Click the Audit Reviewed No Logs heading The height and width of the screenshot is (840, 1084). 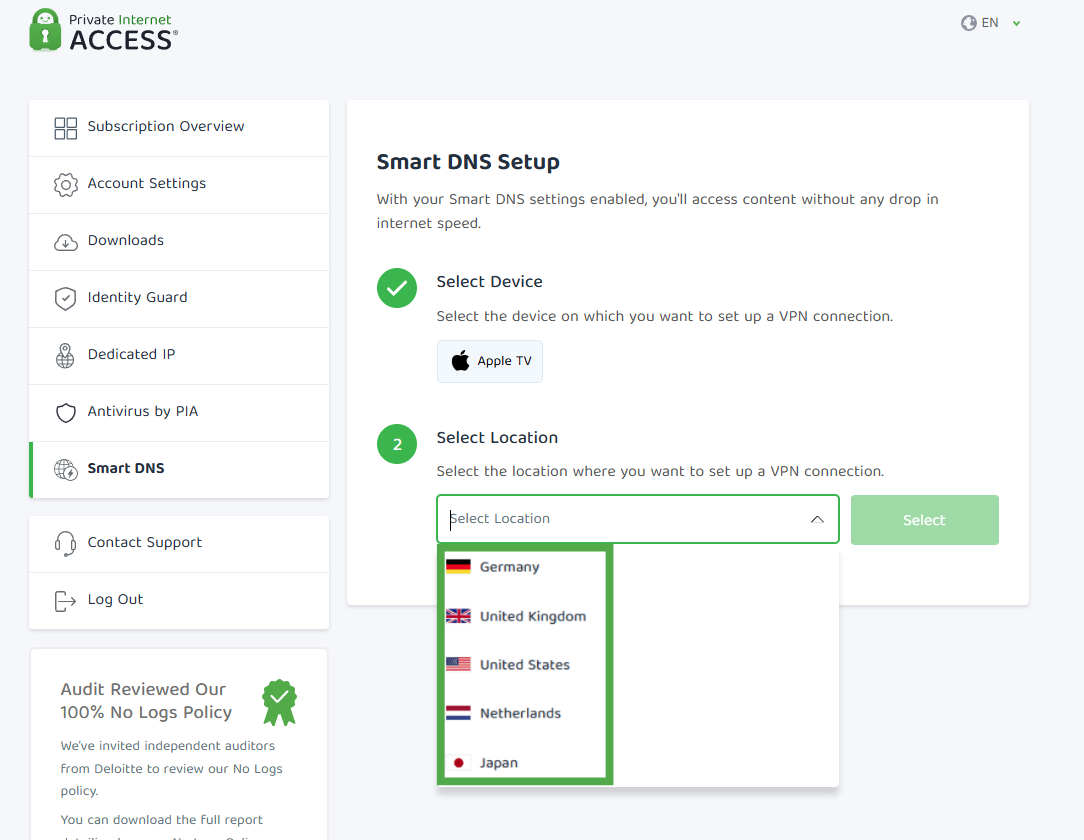coord(146,700)
